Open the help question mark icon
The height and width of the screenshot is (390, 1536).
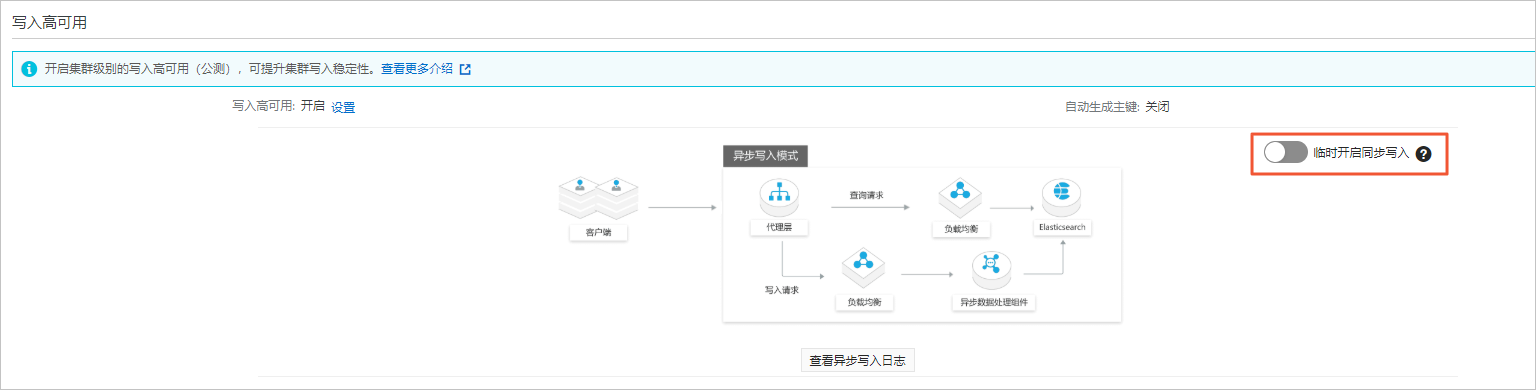(x=1424, y=154)
